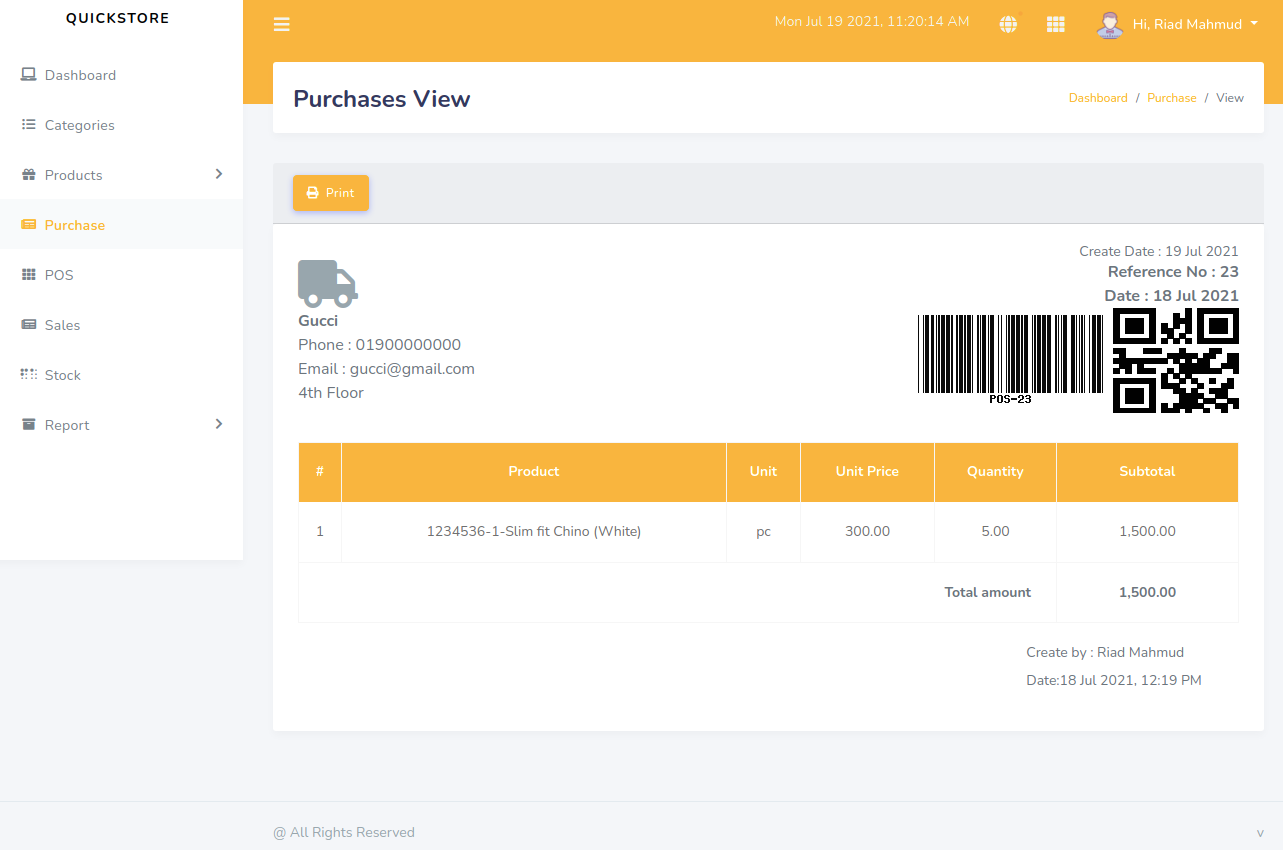Click 'Date:18 Jul 2021, 12:19 PM'
1283x850 pixels.
pos(1114,680)
